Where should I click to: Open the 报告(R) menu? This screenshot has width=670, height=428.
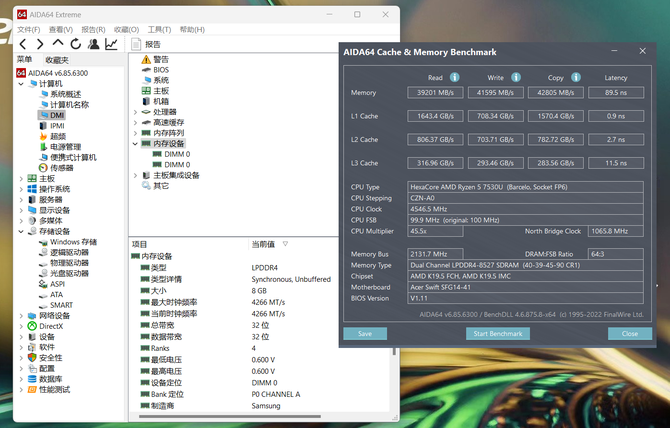93,29
